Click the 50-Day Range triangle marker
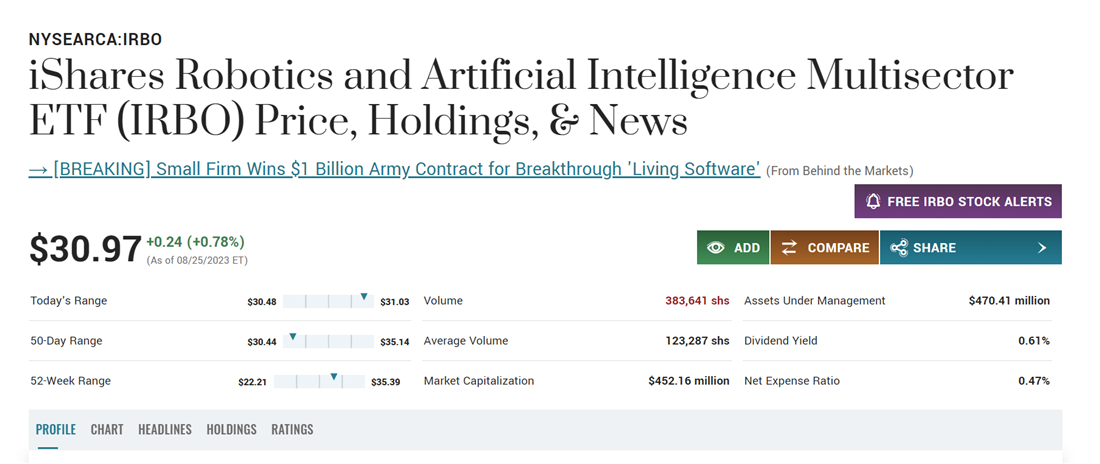The image size is (1100, 464). (292, 337)
